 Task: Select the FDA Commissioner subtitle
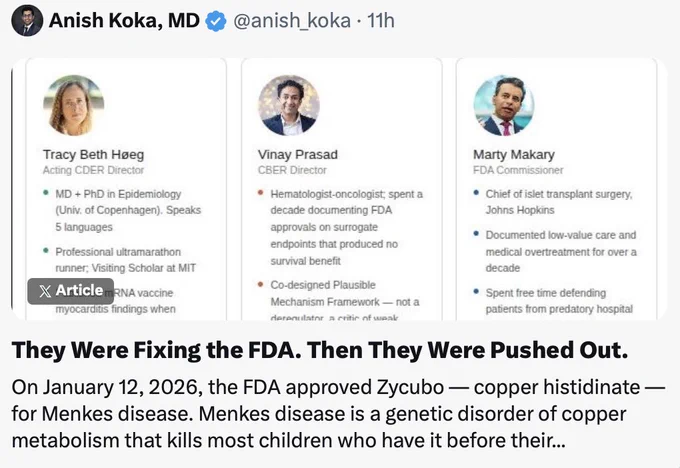click(x=518, y=170)
